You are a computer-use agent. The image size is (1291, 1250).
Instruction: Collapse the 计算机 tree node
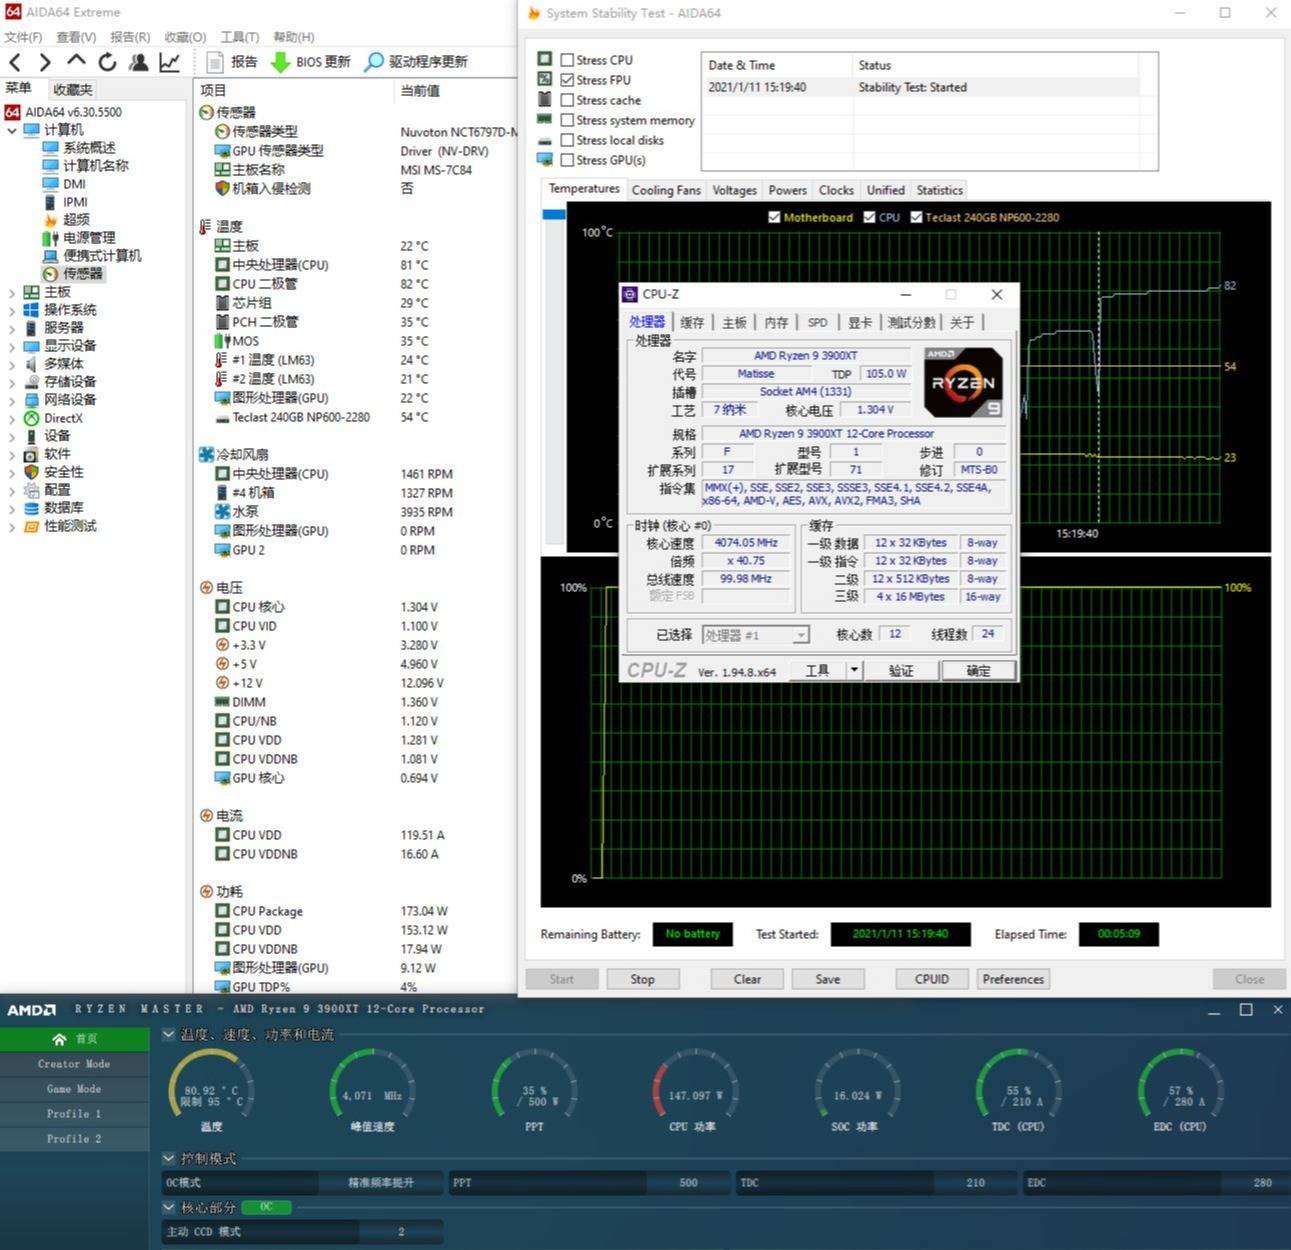click(12, 130)
